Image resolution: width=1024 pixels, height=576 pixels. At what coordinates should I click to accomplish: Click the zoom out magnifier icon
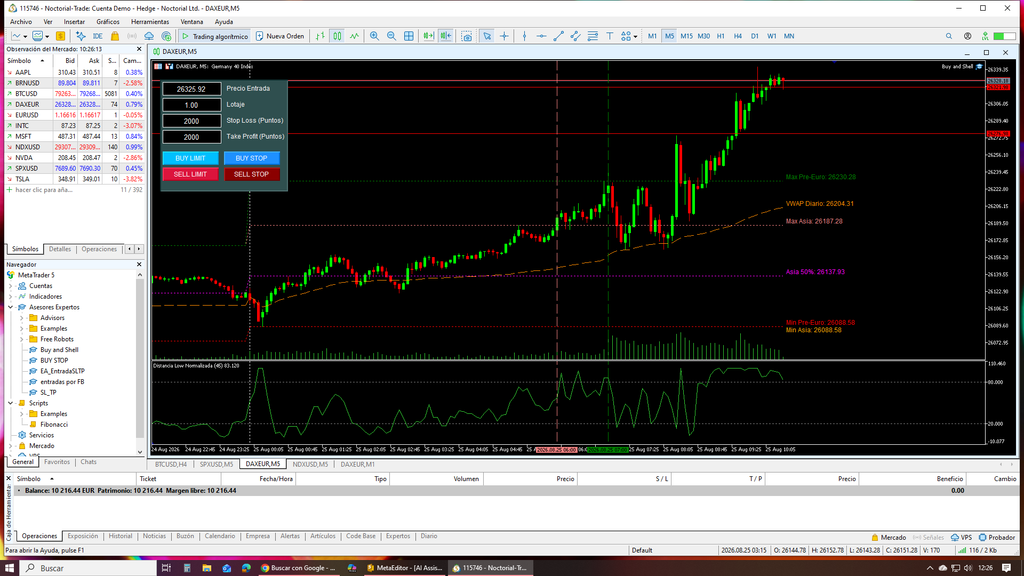pos(391,36)
